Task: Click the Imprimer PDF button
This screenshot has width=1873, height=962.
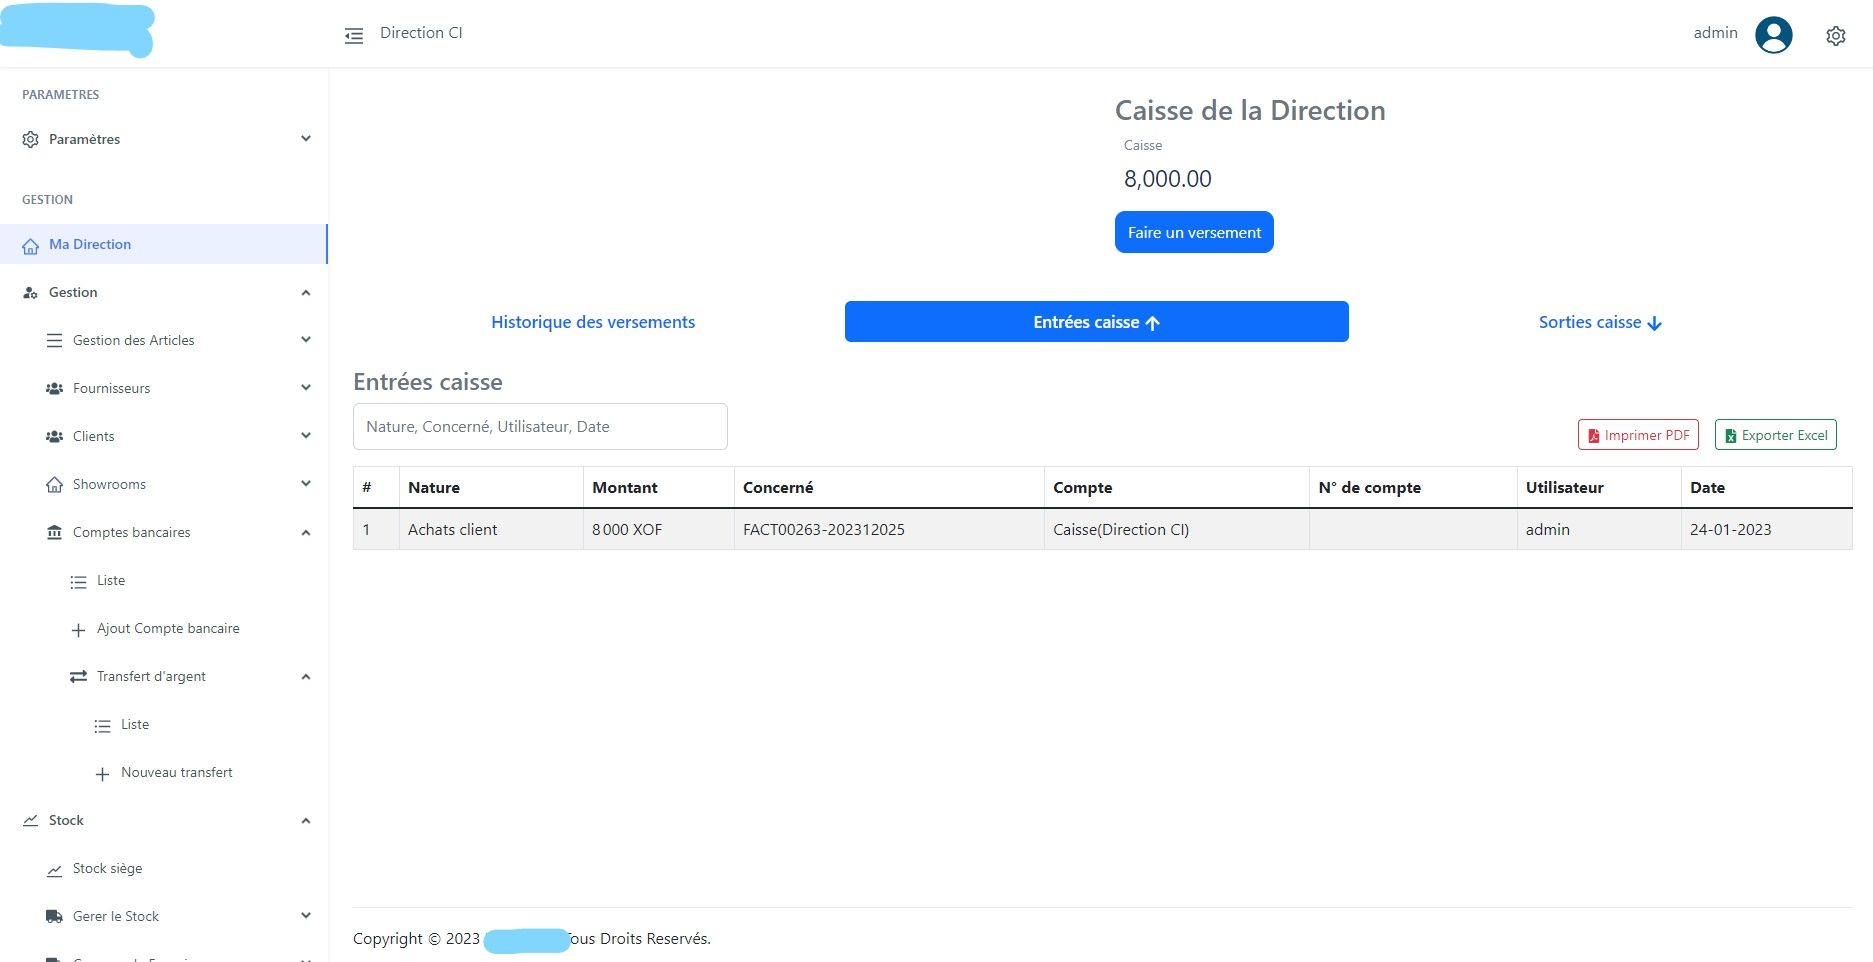Action: point(1637,434)
